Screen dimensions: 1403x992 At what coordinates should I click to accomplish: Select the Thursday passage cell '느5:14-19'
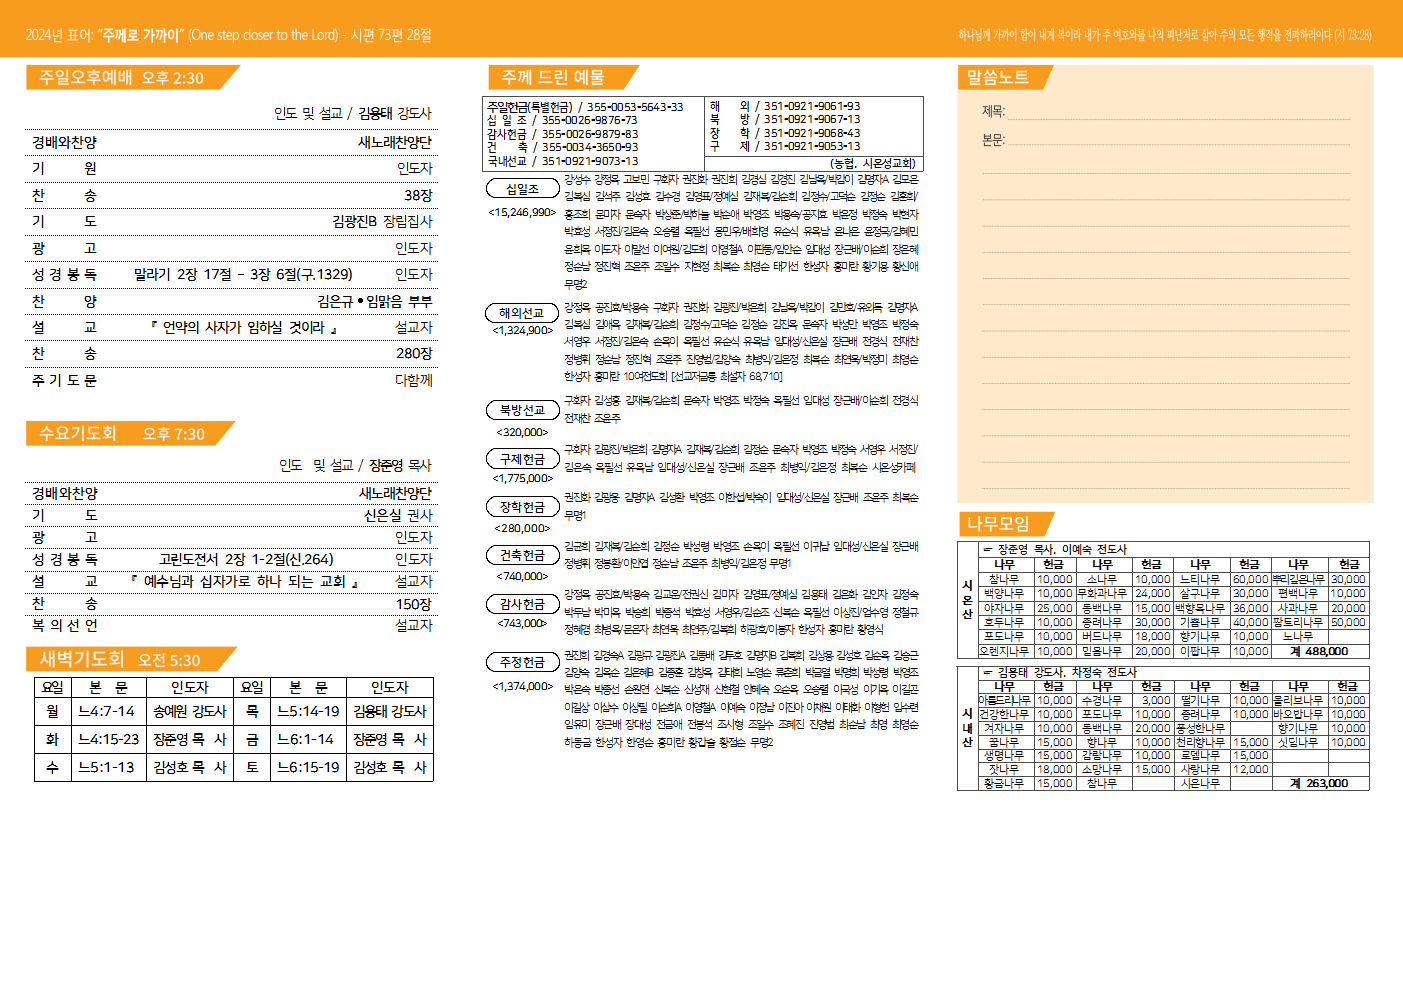(x=309, y=711)
